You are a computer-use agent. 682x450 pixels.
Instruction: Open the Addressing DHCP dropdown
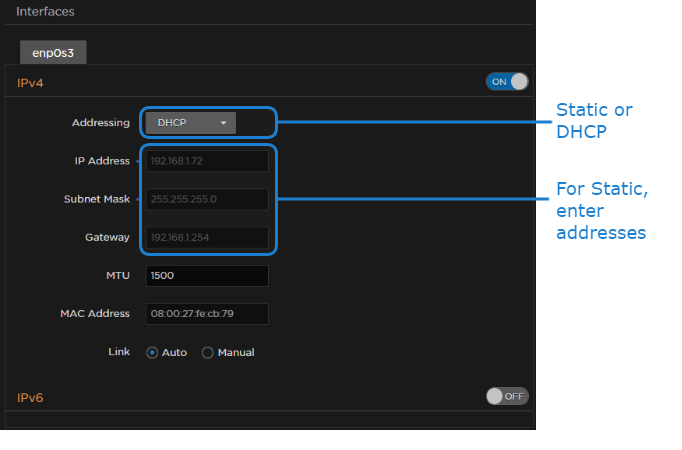190,123
